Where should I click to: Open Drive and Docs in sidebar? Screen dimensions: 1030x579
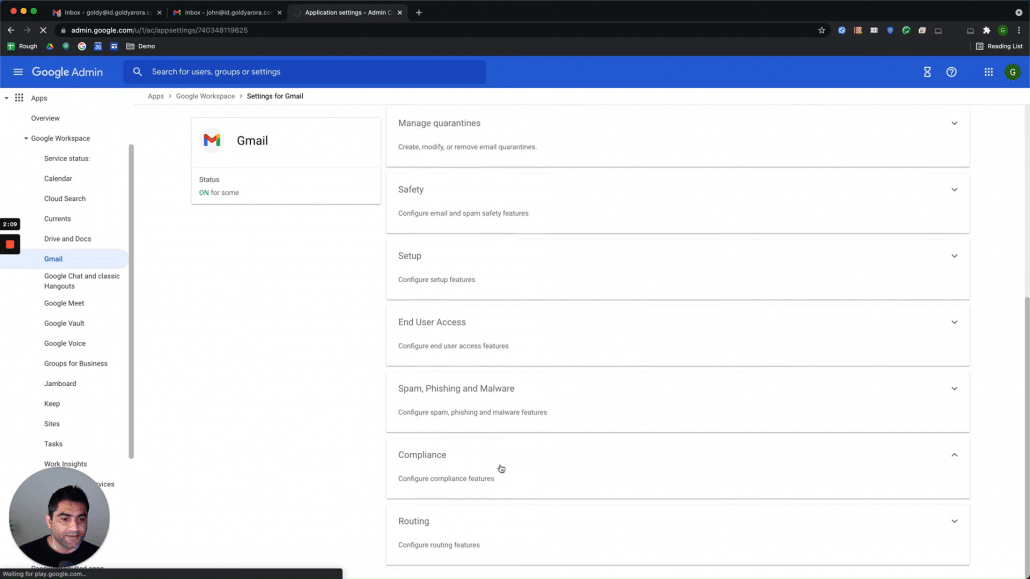click(x=68, y=239)
